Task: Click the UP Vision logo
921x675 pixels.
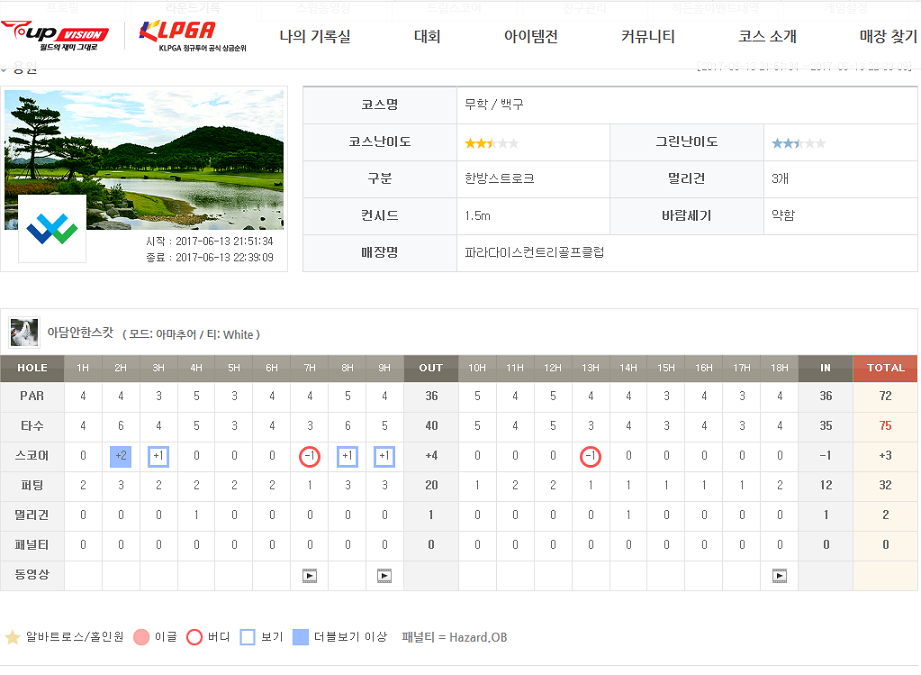Action: pyautogui.click(x=55, y=35)
